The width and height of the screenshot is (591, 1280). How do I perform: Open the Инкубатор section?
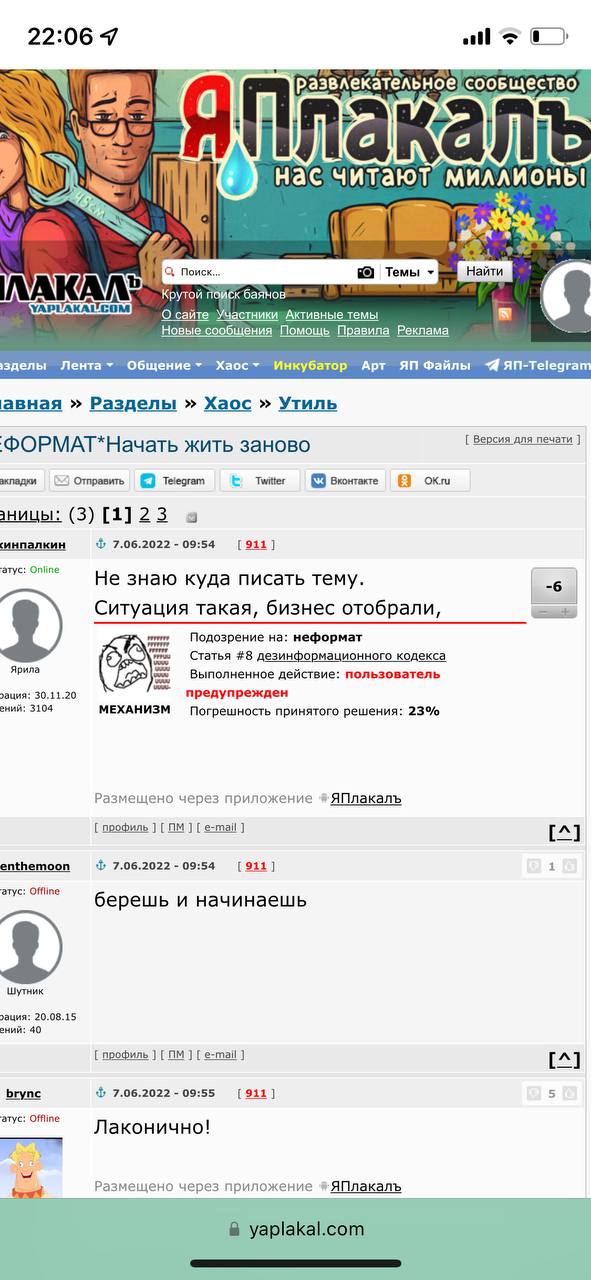pyautogui.click(x=310, y=365)
